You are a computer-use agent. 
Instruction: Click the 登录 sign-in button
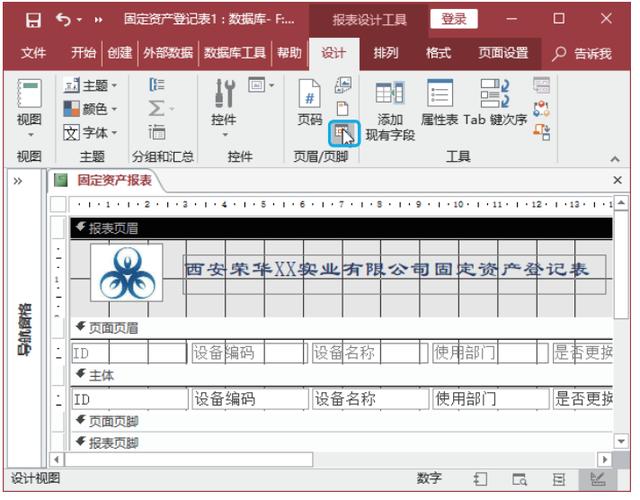[x=454, y=18]
